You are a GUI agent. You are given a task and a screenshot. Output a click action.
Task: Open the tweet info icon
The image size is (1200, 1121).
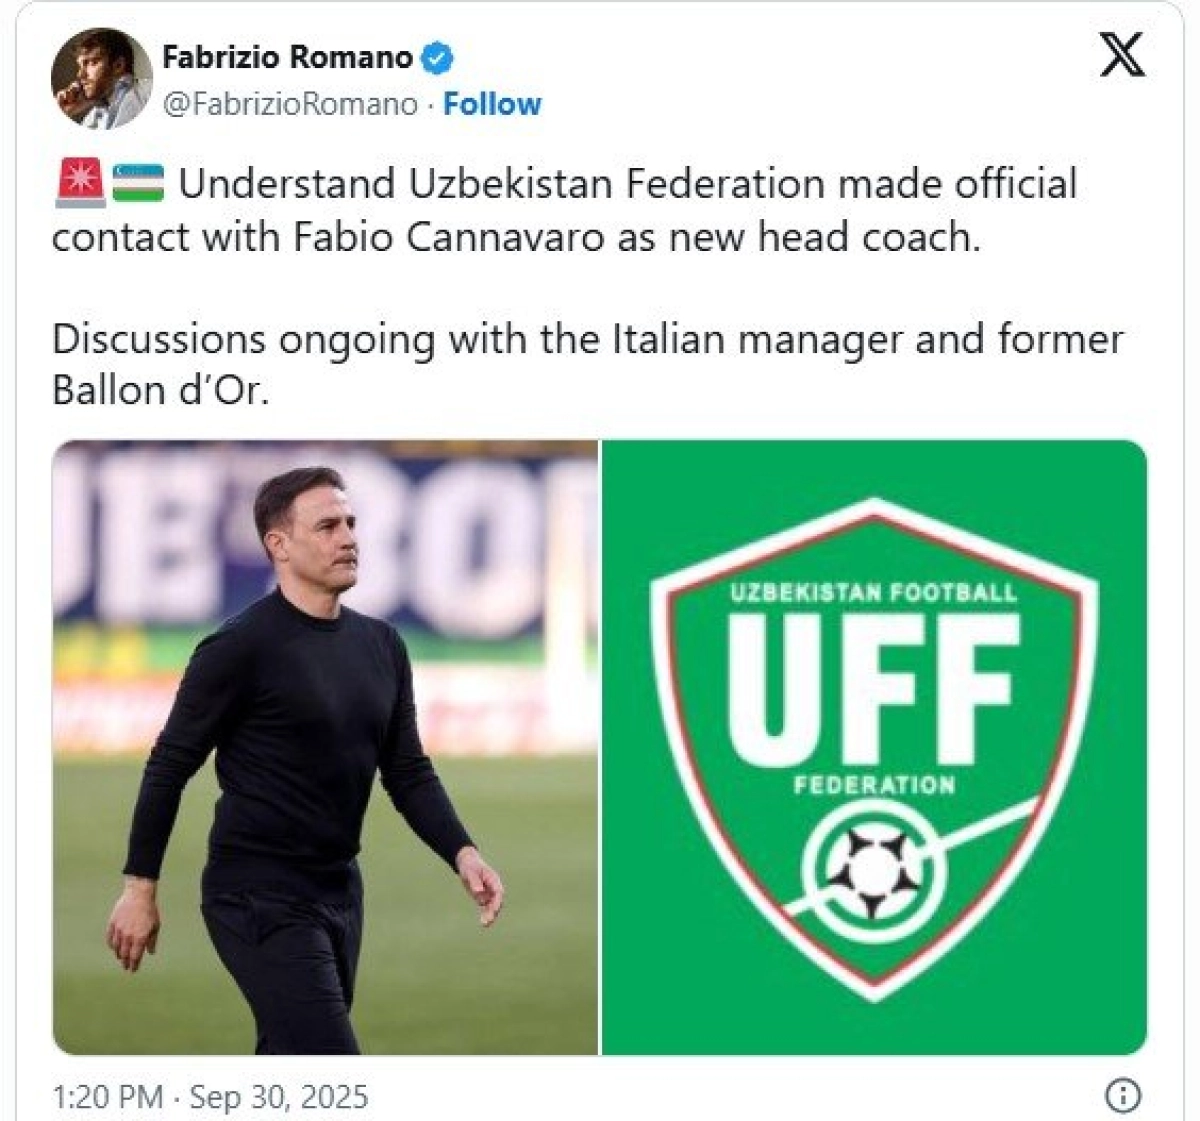point(1123,1095)
